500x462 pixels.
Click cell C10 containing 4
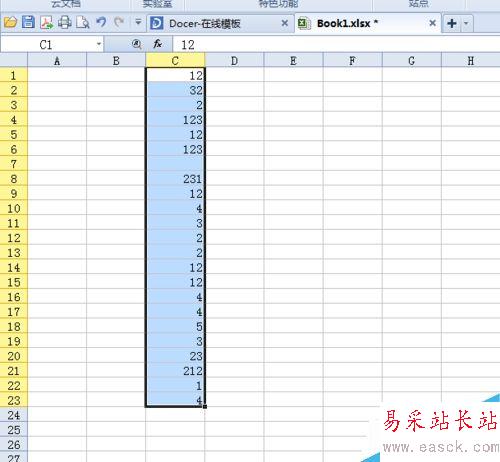[x=175, y=208]
